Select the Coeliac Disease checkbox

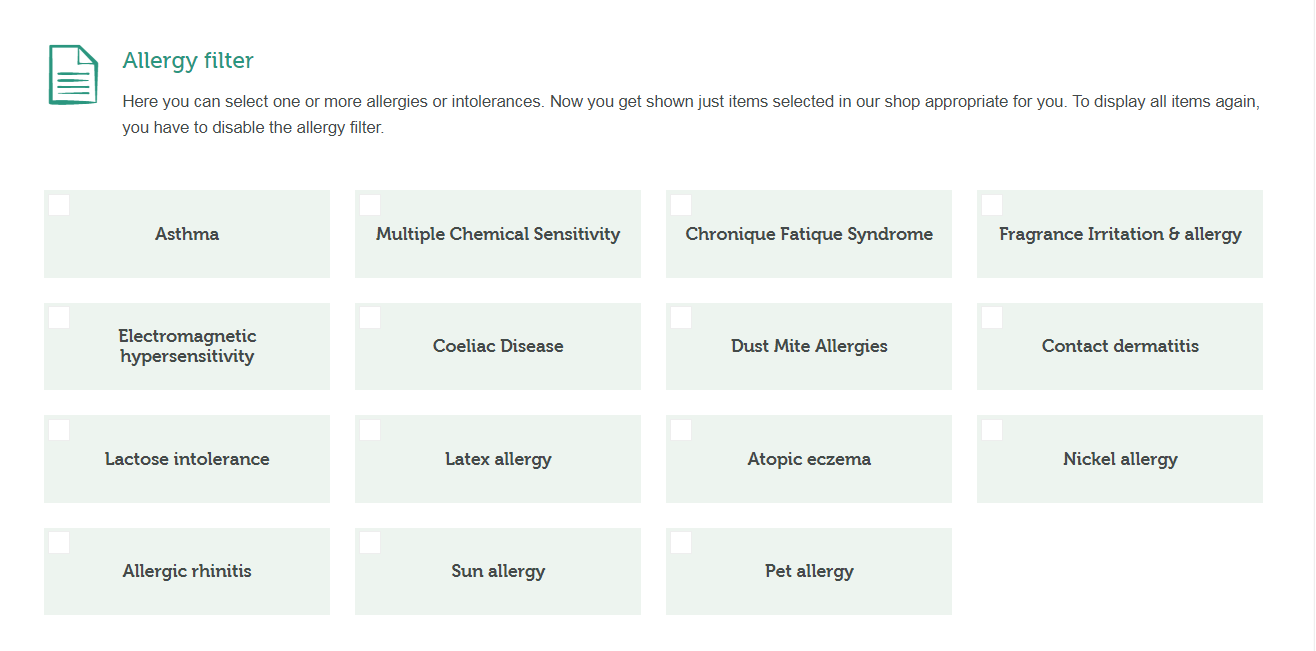pos(370,318)
